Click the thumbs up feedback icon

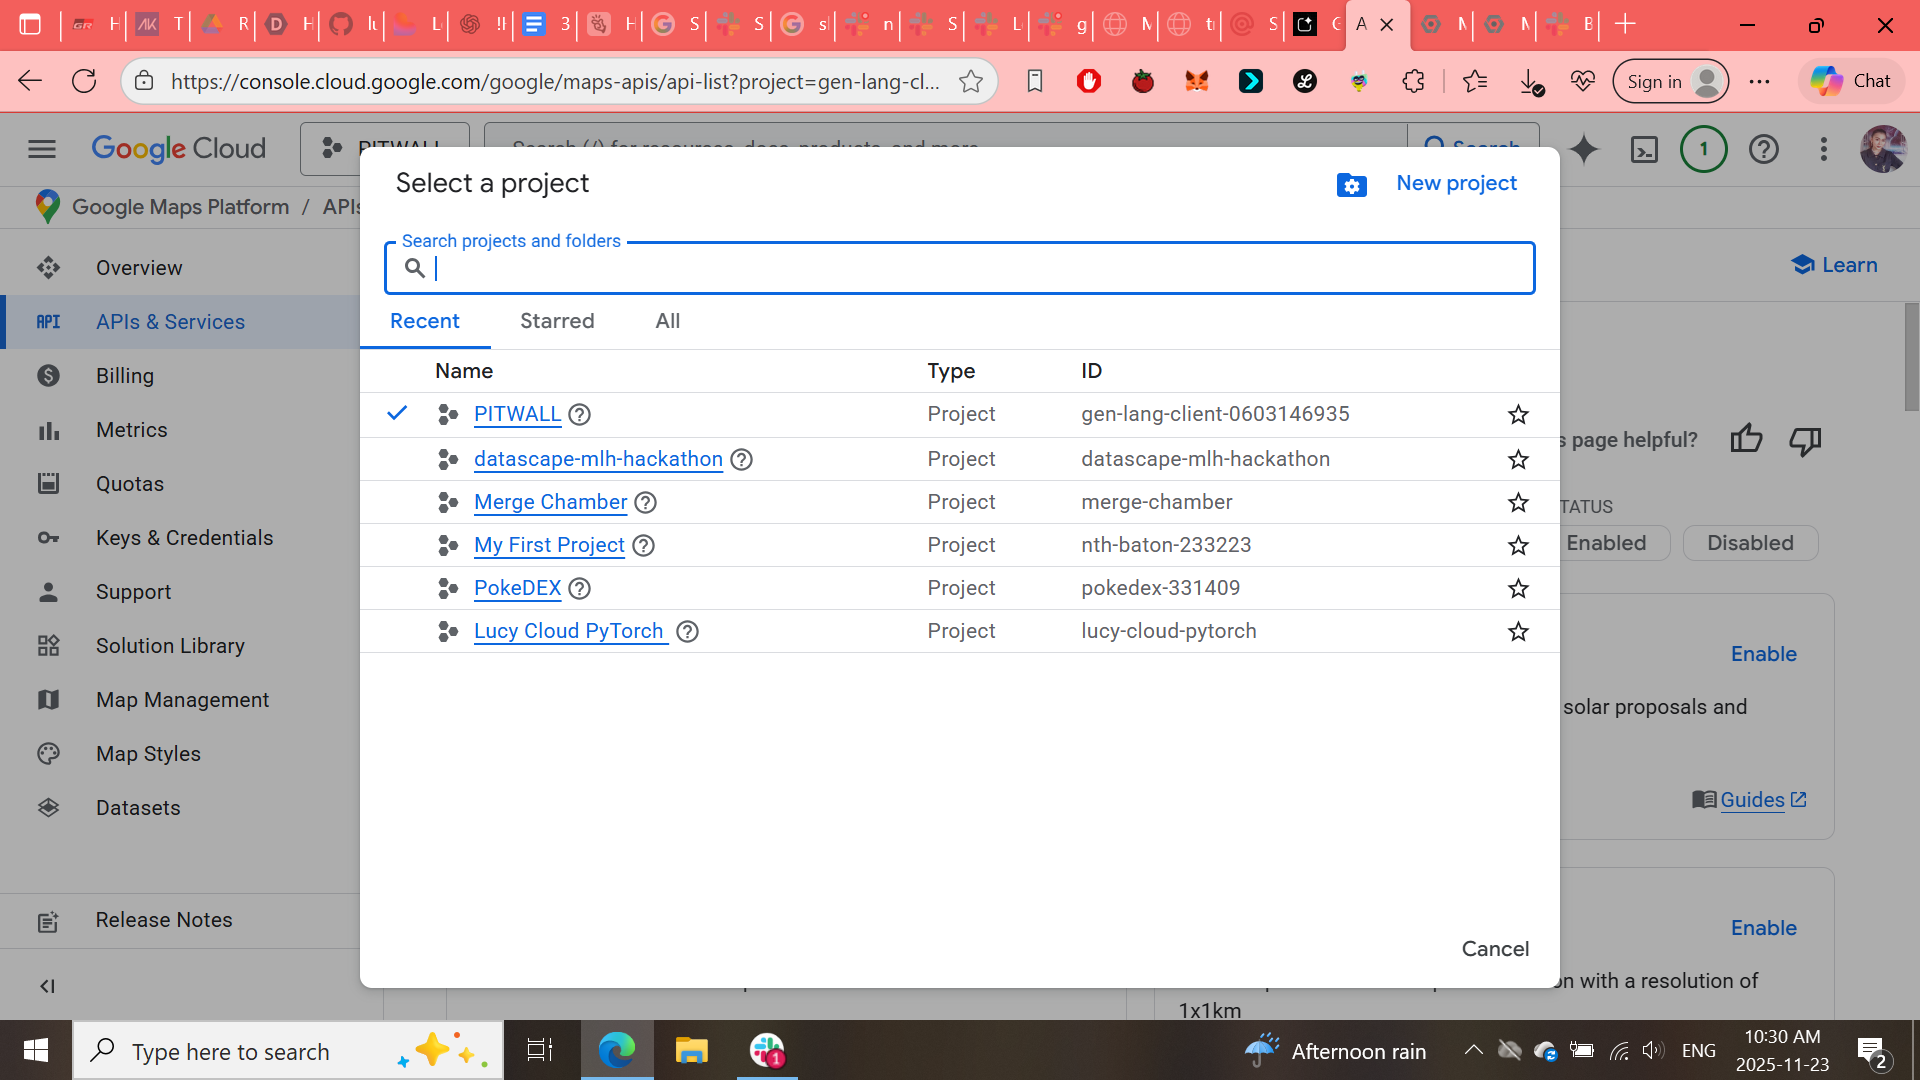(x=1746, y=439)
